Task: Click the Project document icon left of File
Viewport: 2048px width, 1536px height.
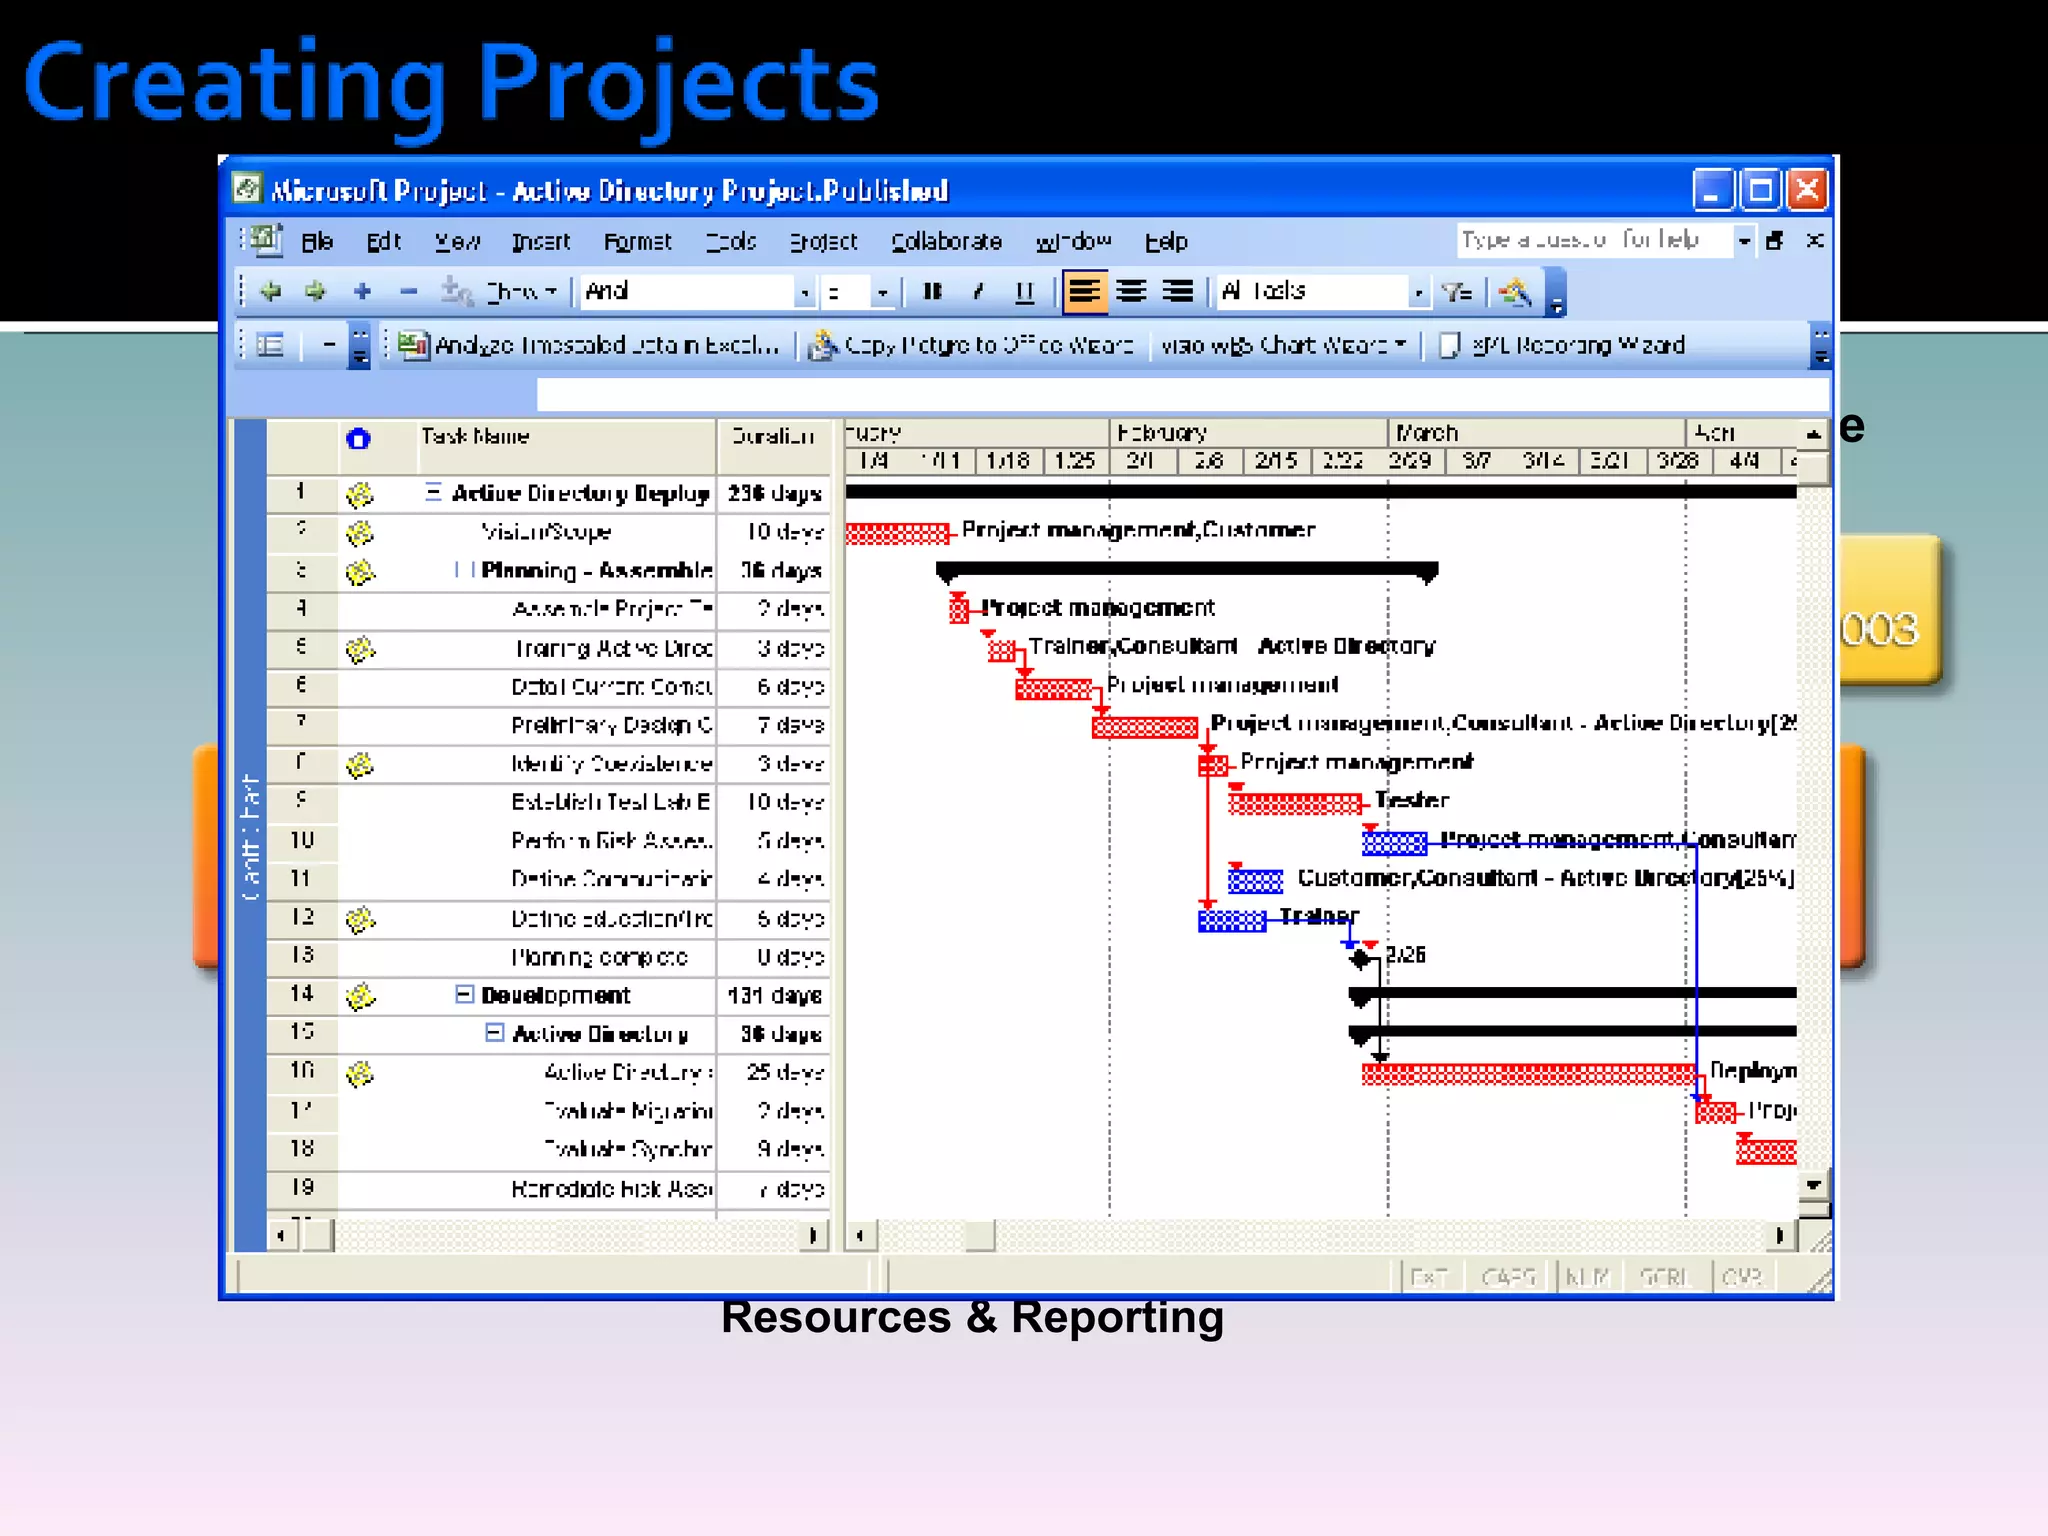Action: [x=267, y=240]
